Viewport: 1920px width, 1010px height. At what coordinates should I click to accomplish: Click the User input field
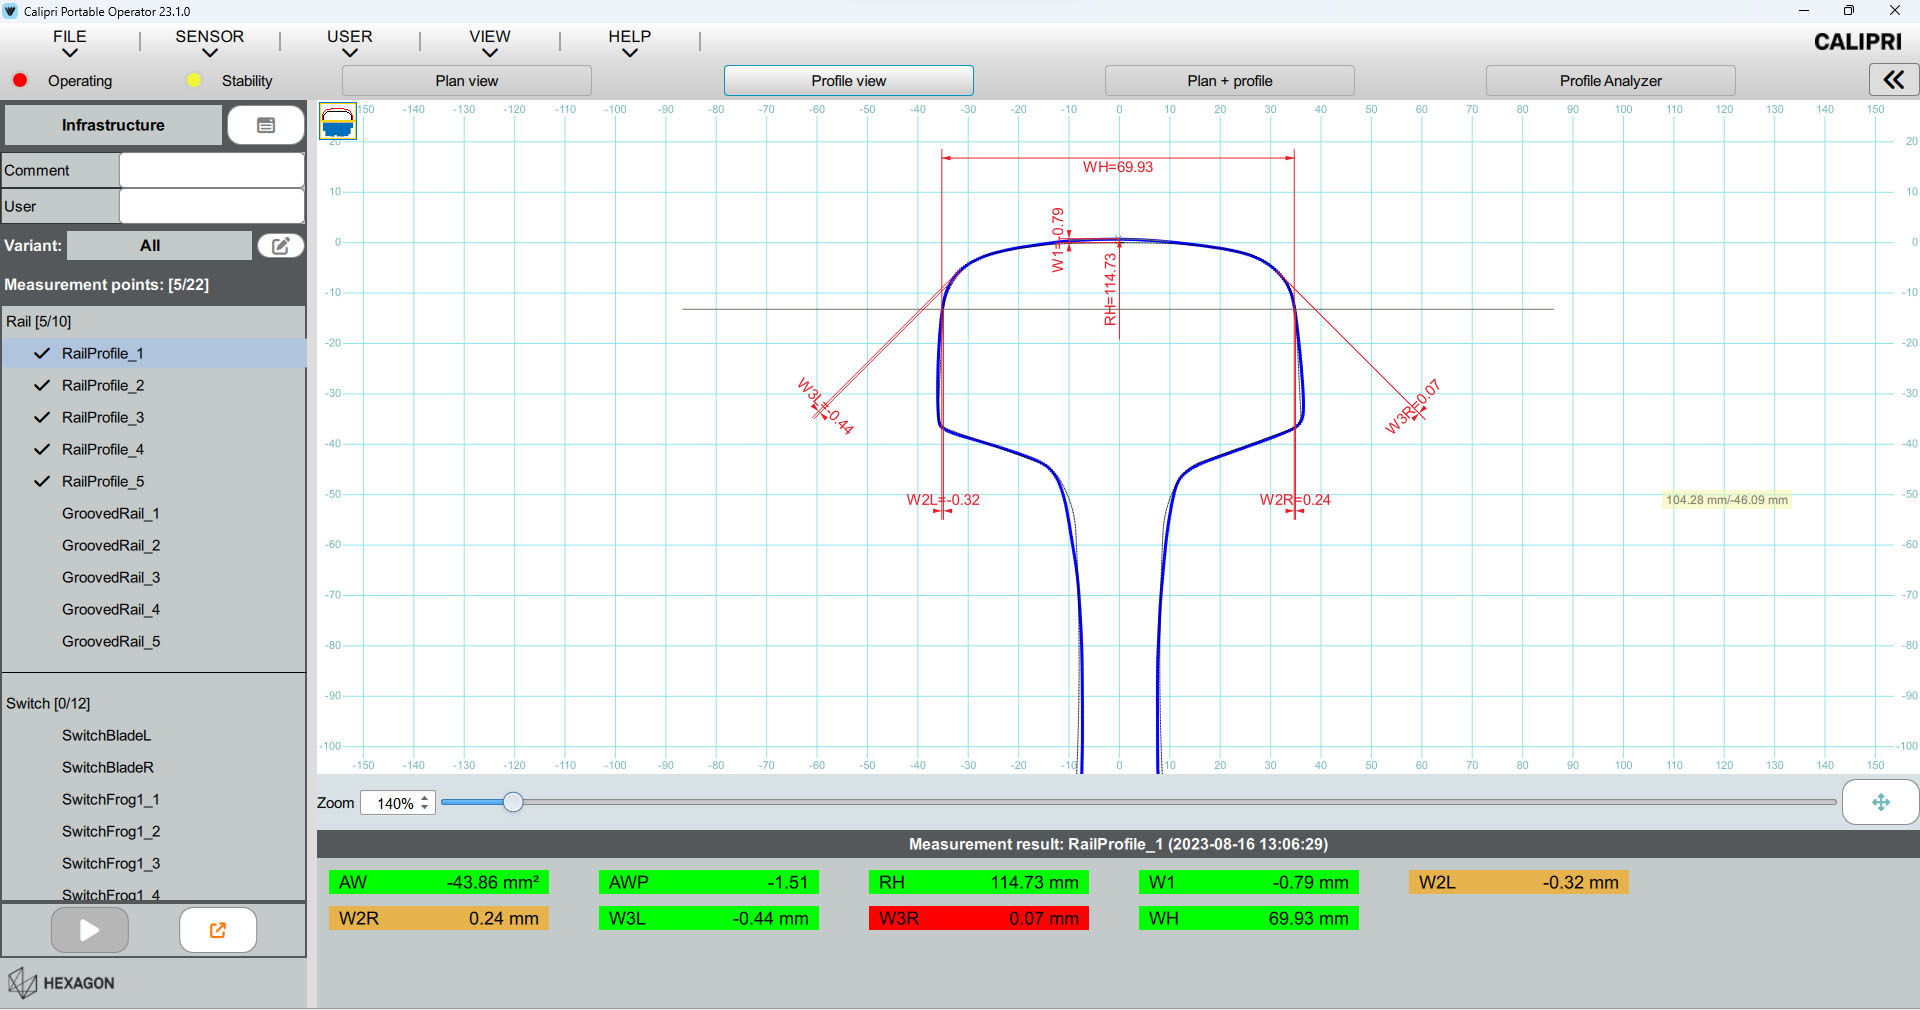(x=212, y=206)
